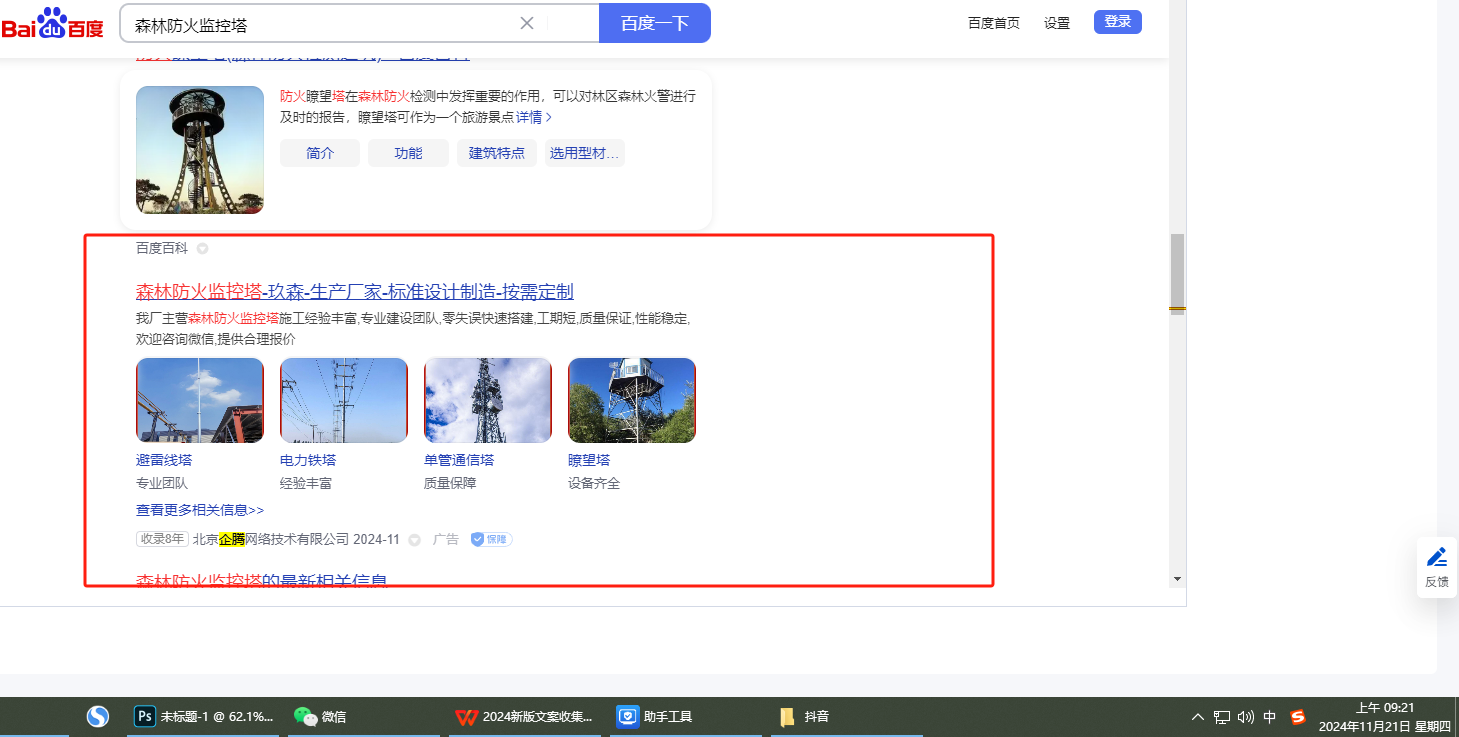This screenshot has height=737, width=1459.
Task: Open the 反馈 feedback pencil icon
Action: click(1437, 557)
